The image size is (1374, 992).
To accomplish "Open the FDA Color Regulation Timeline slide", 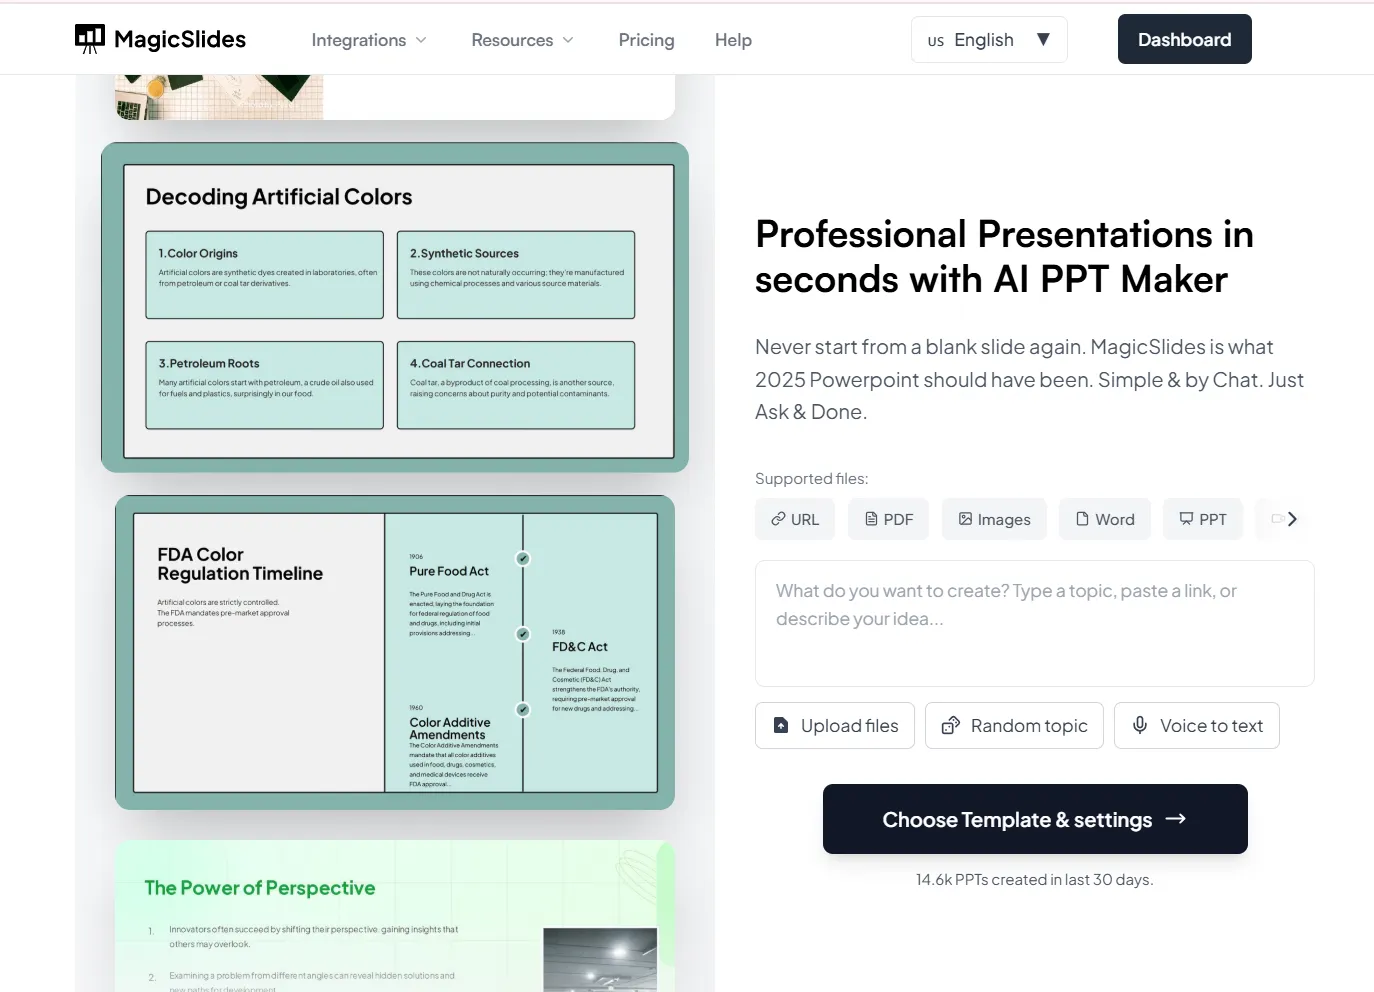I will [395, 652].
